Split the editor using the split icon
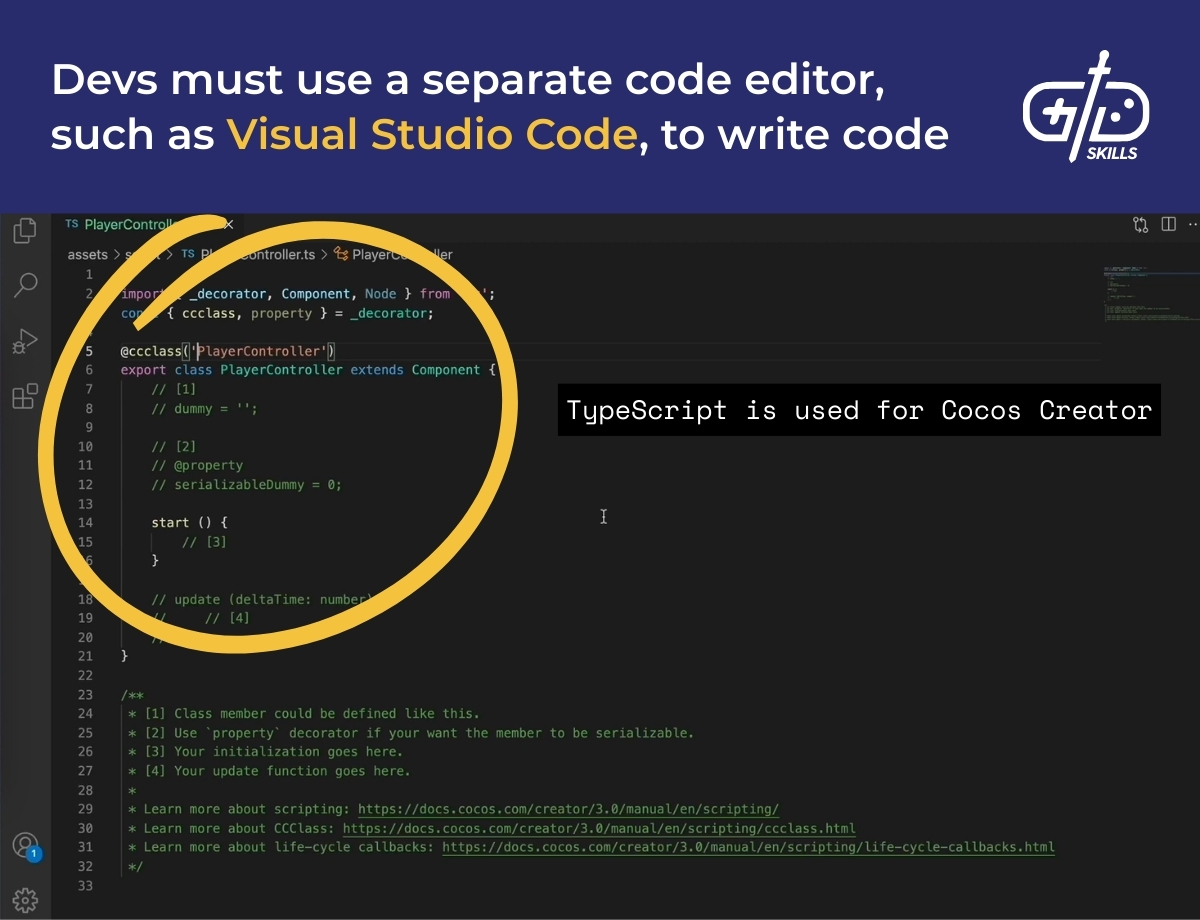Viewport: 1200px width, 920px height. [1168, 224]
